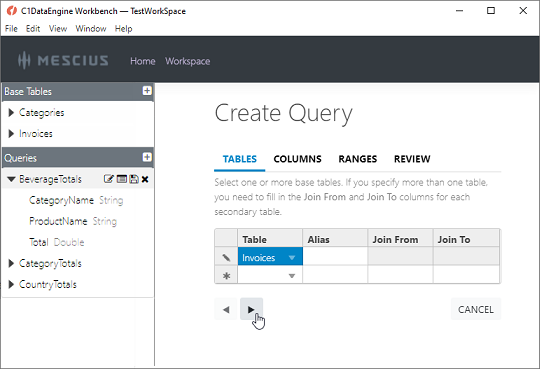This screenshot has height=369, width=540.
Task: Open the File menu
Action: [x=11, y=29]
